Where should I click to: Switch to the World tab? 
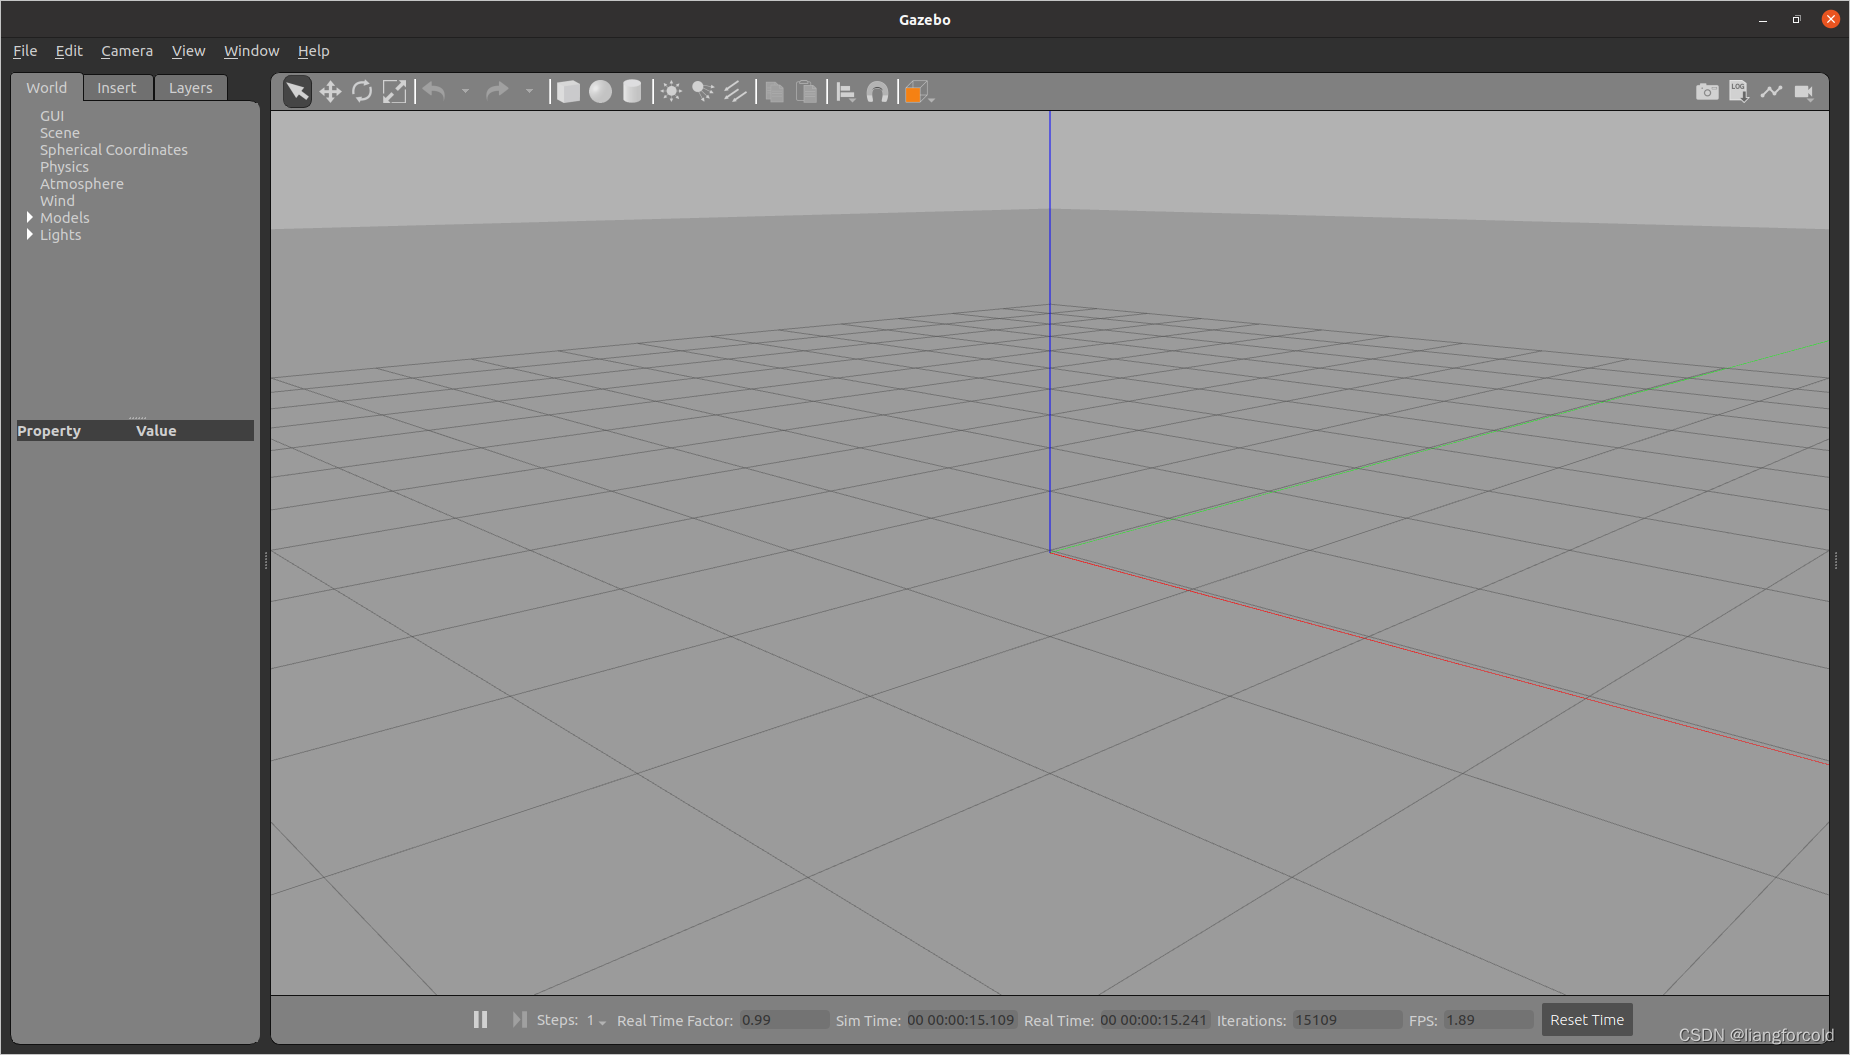coord(47,88)
